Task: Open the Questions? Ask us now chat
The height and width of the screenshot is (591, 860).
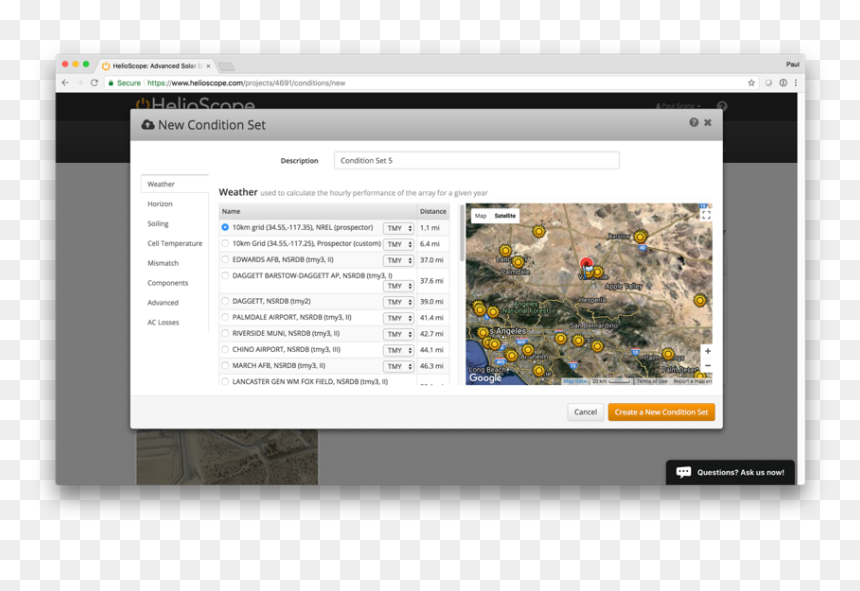Action: point(730,472)
